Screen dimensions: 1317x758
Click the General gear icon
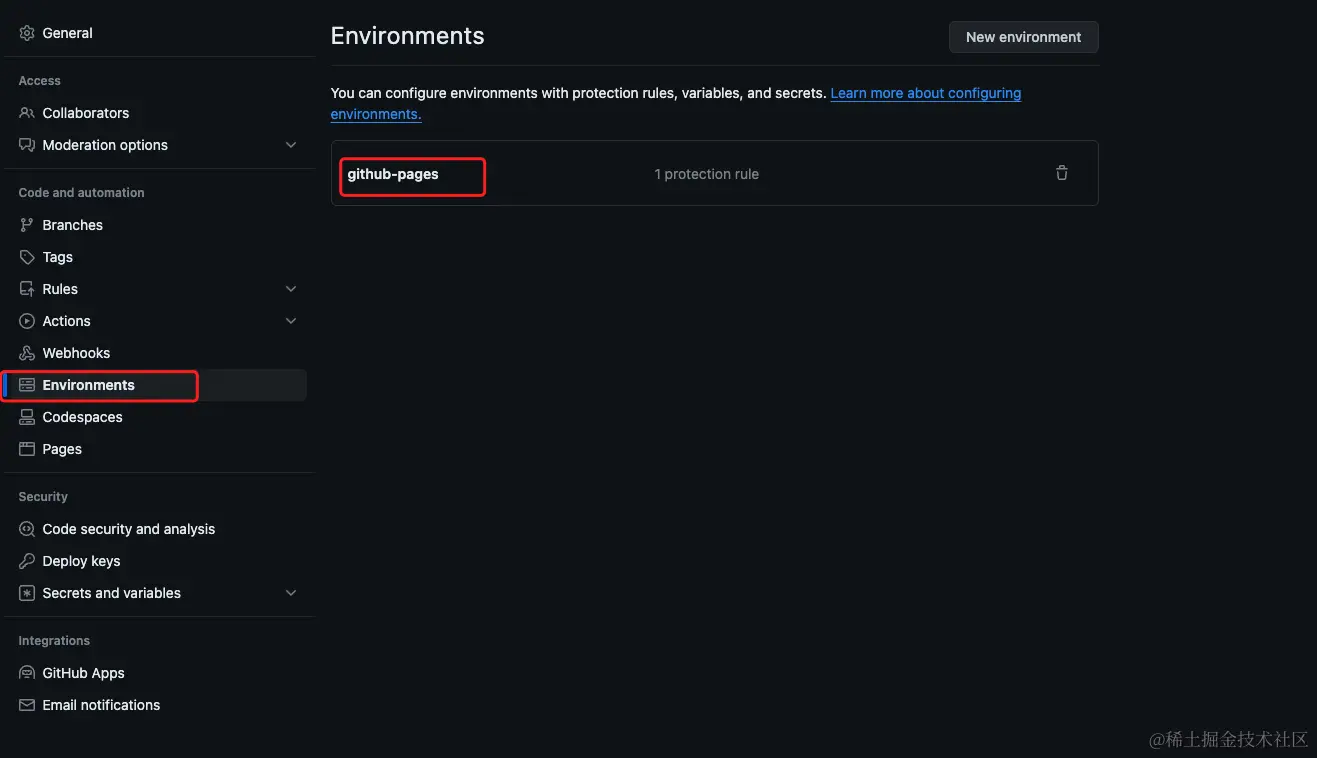pos(27,33)
